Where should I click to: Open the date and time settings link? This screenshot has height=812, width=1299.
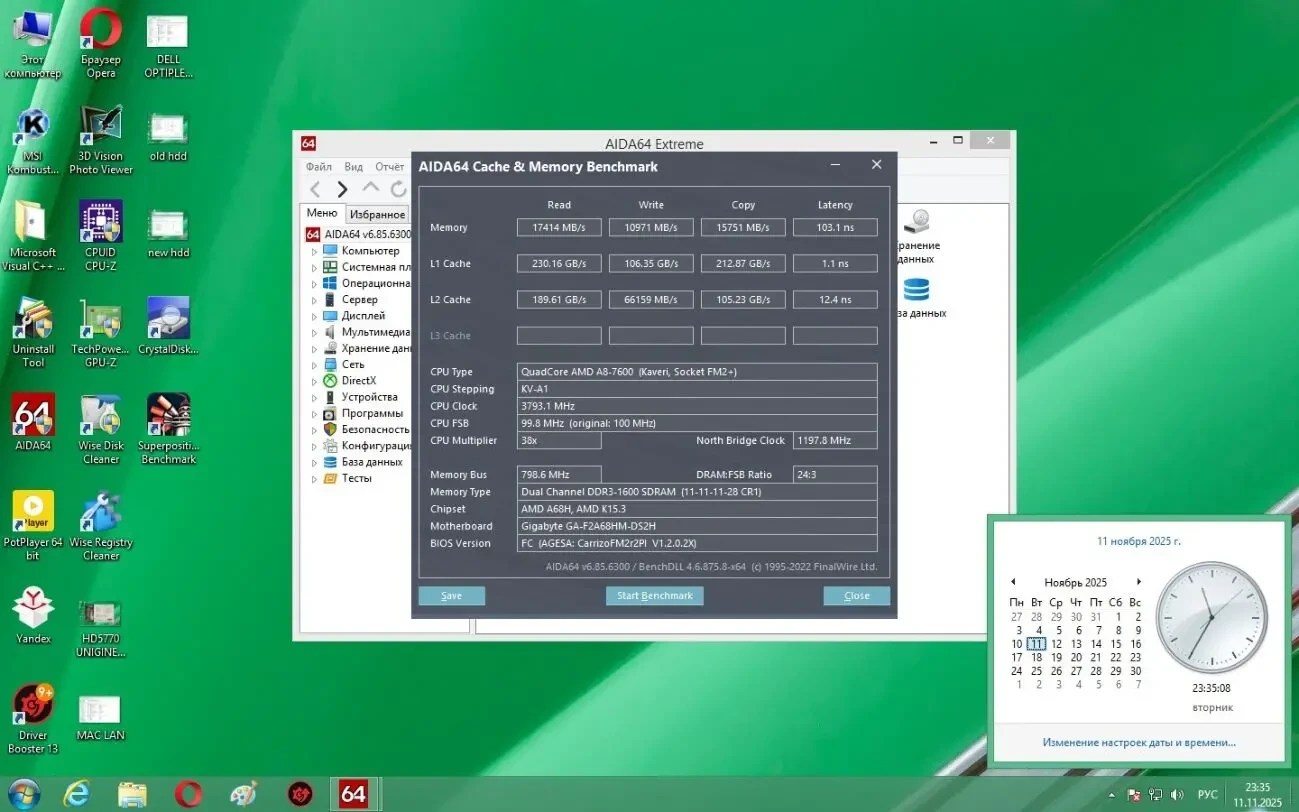(1138, 743)
